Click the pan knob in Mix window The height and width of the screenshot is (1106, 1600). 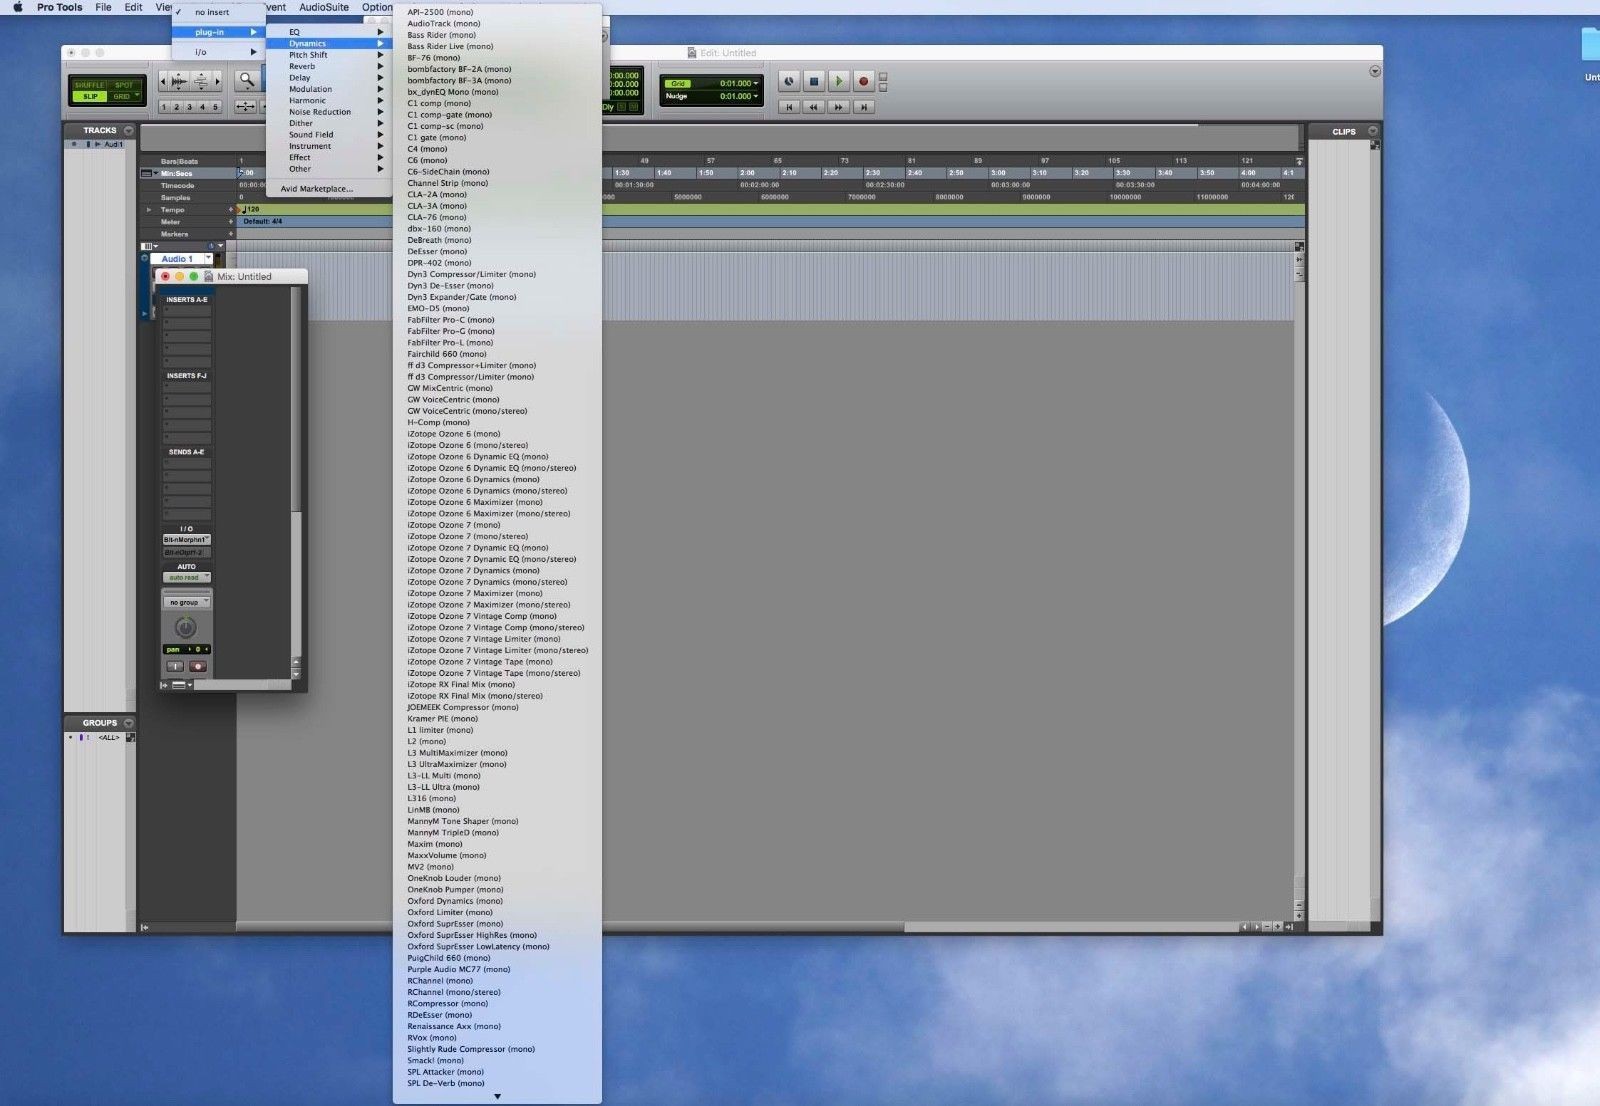tap(185, 627)
